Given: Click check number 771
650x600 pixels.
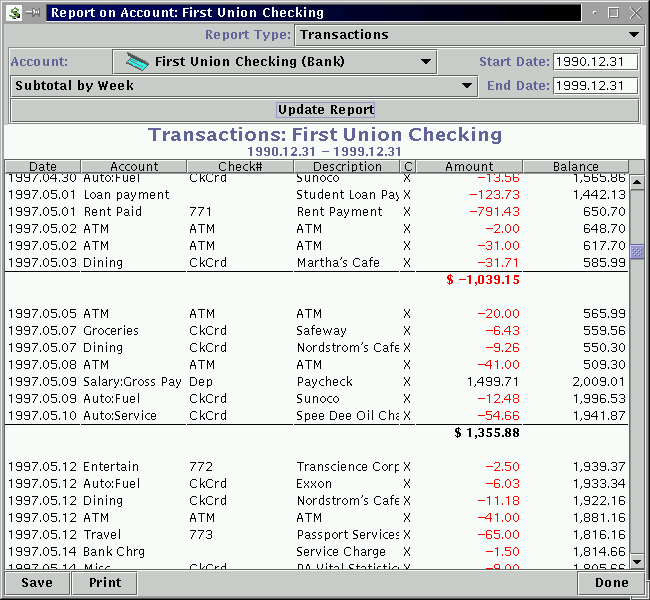Looking at the screenshot, I should coord(201,212).
